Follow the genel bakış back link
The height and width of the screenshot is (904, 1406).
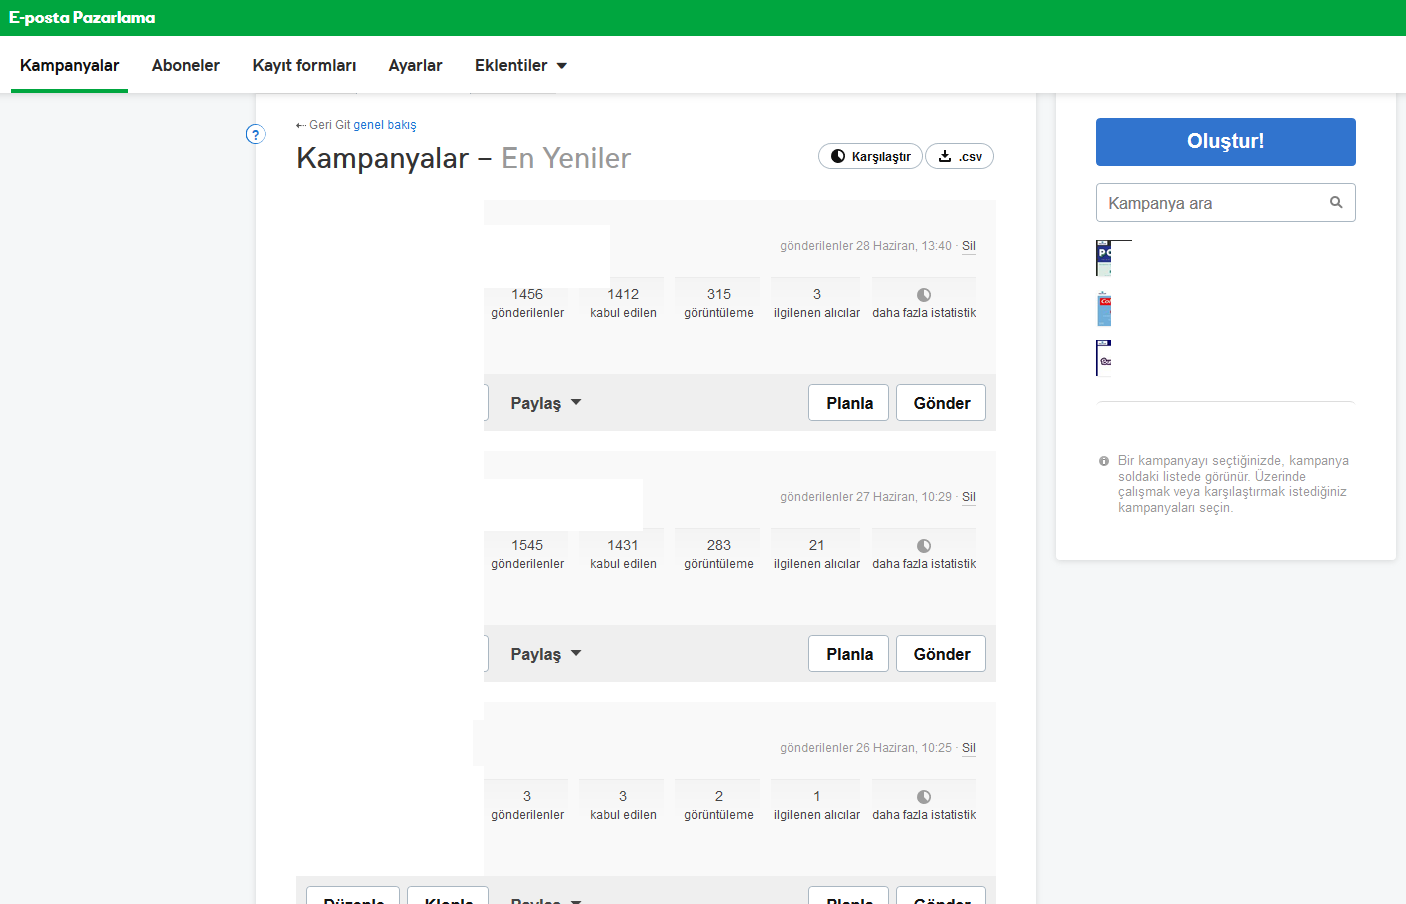click(x=385, y=125)
